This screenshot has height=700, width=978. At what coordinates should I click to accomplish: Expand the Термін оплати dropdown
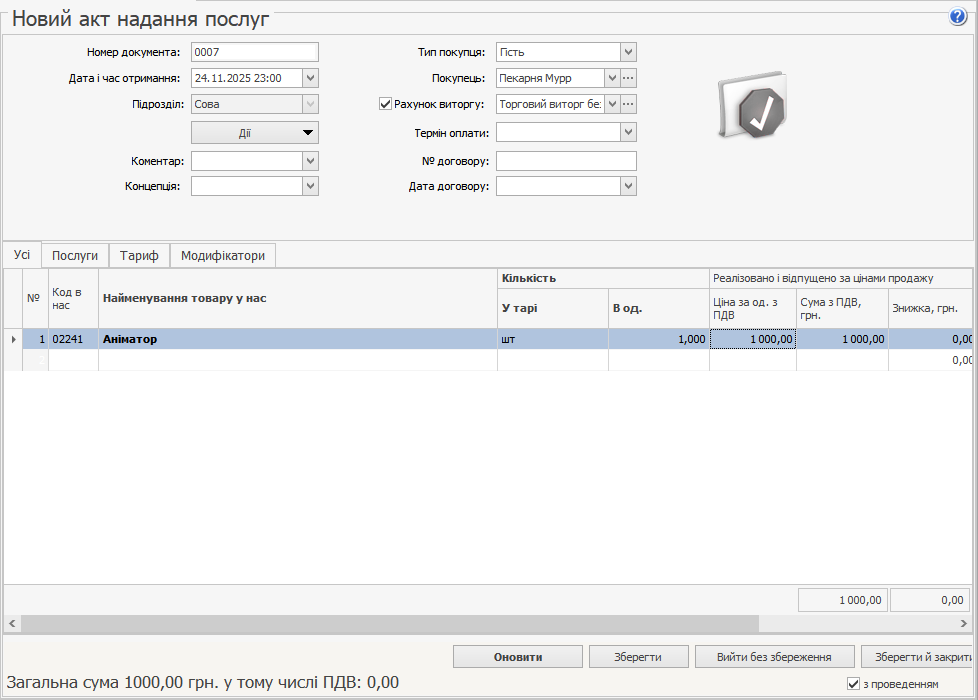click(x=627, y=132)
